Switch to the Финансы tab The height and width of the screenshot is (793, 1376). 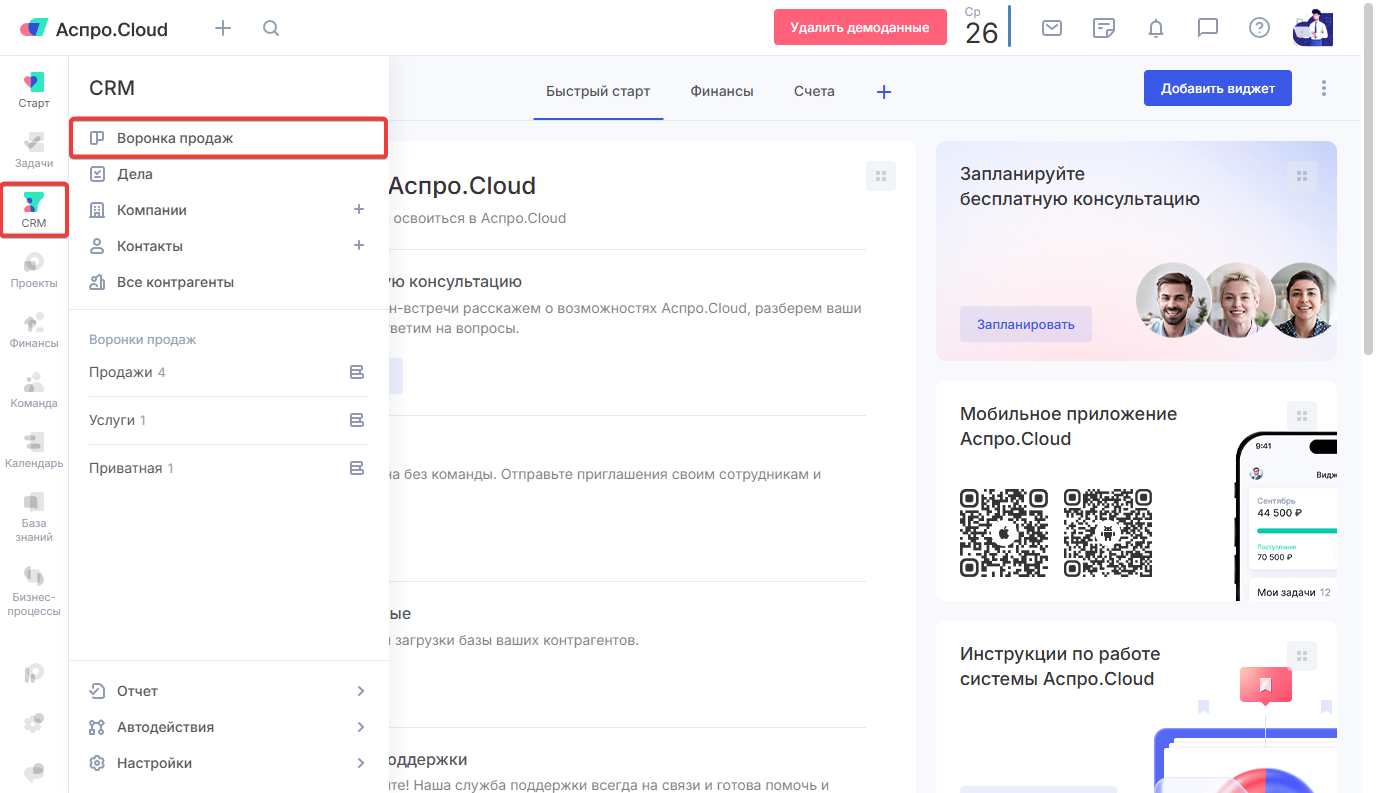point(722,91)
